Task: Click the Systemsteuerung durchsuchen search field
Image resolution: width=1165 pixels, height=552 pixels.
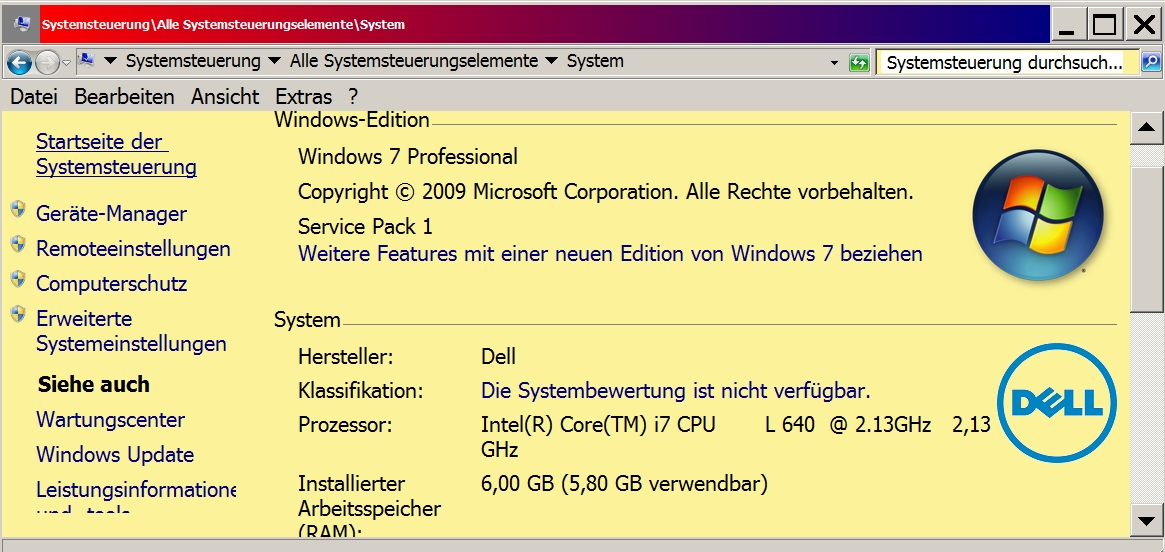Action: click(x=1005, y=63)
